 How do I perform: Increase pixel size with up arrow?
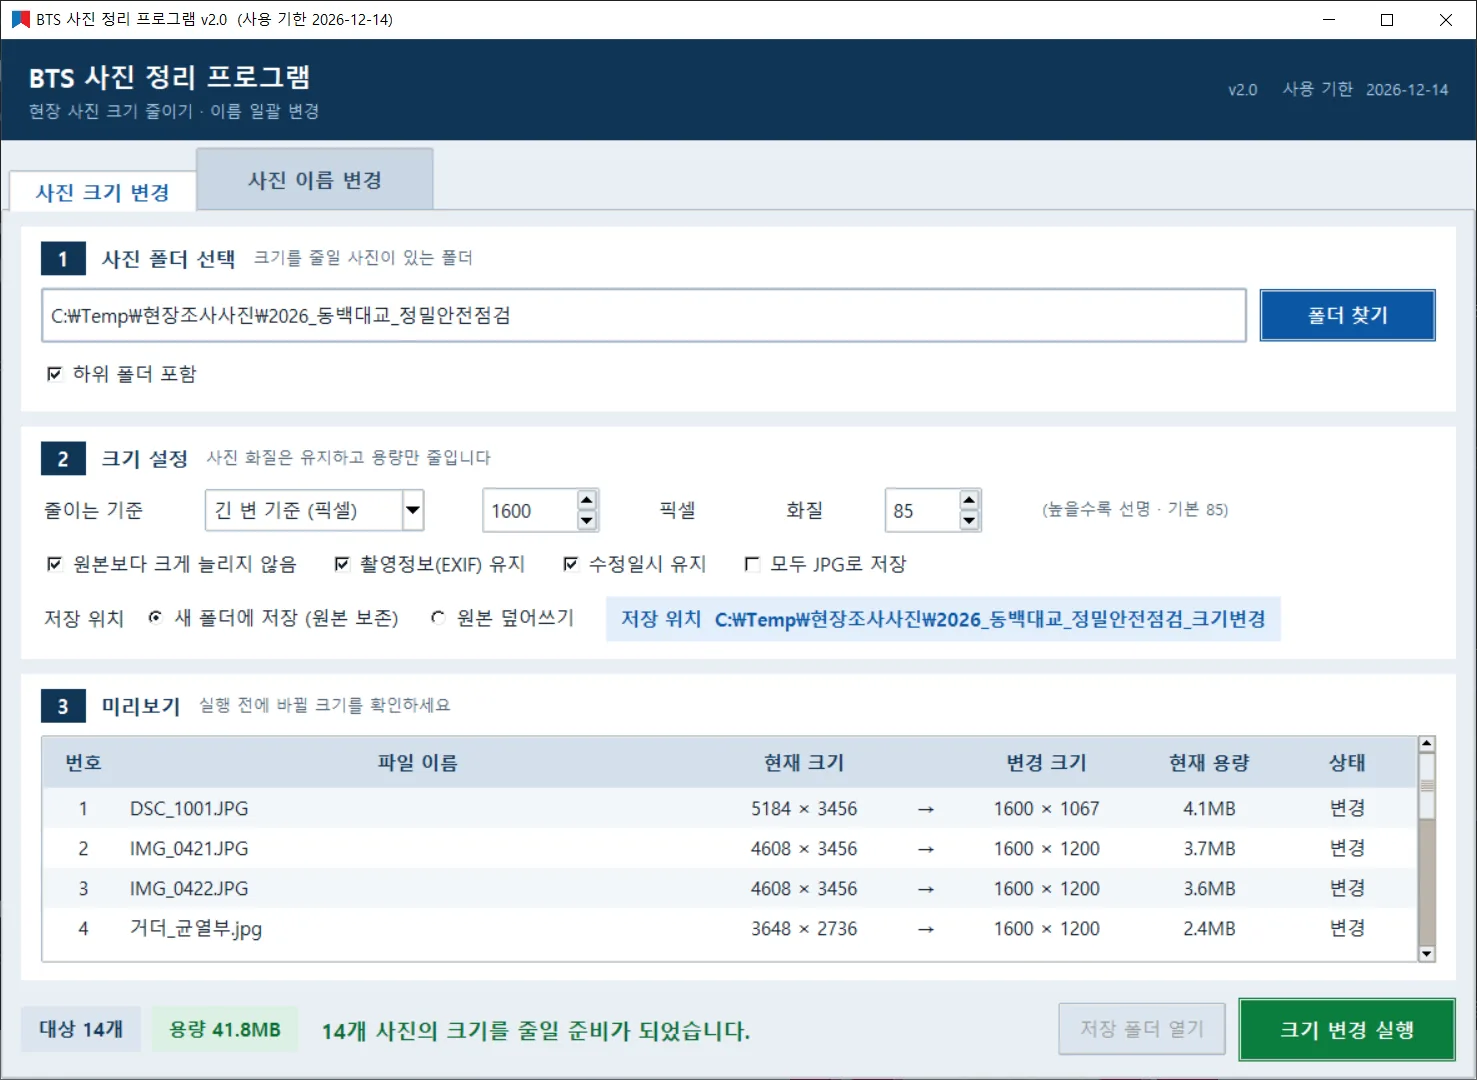[587, 500]
